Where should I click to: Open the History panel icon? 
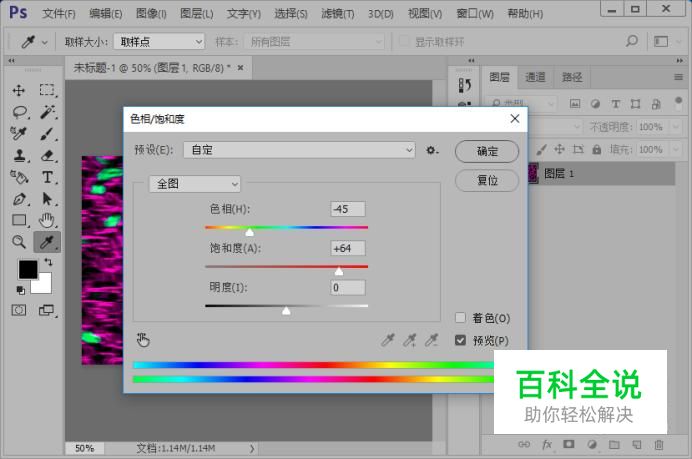click(x=464, y=85)
